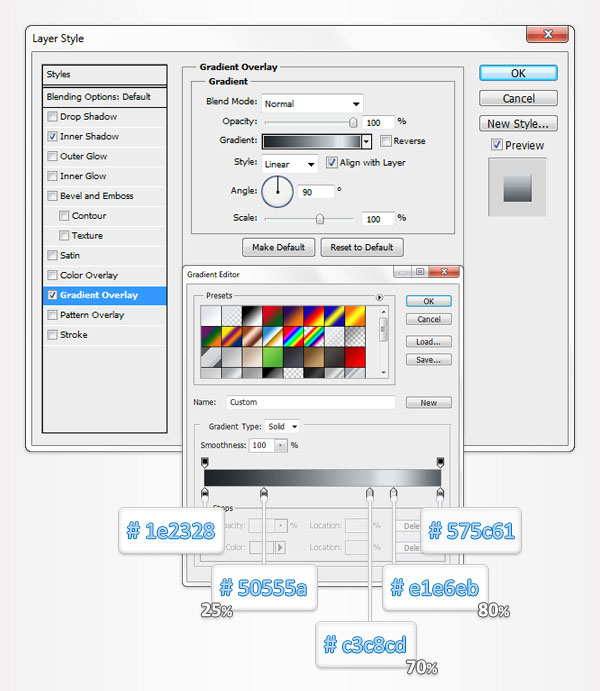Screen dimensions: 600x691
Task: Uncheck the Inner Shadow effect
Action: pyautogui.click(x=52, y=137)
